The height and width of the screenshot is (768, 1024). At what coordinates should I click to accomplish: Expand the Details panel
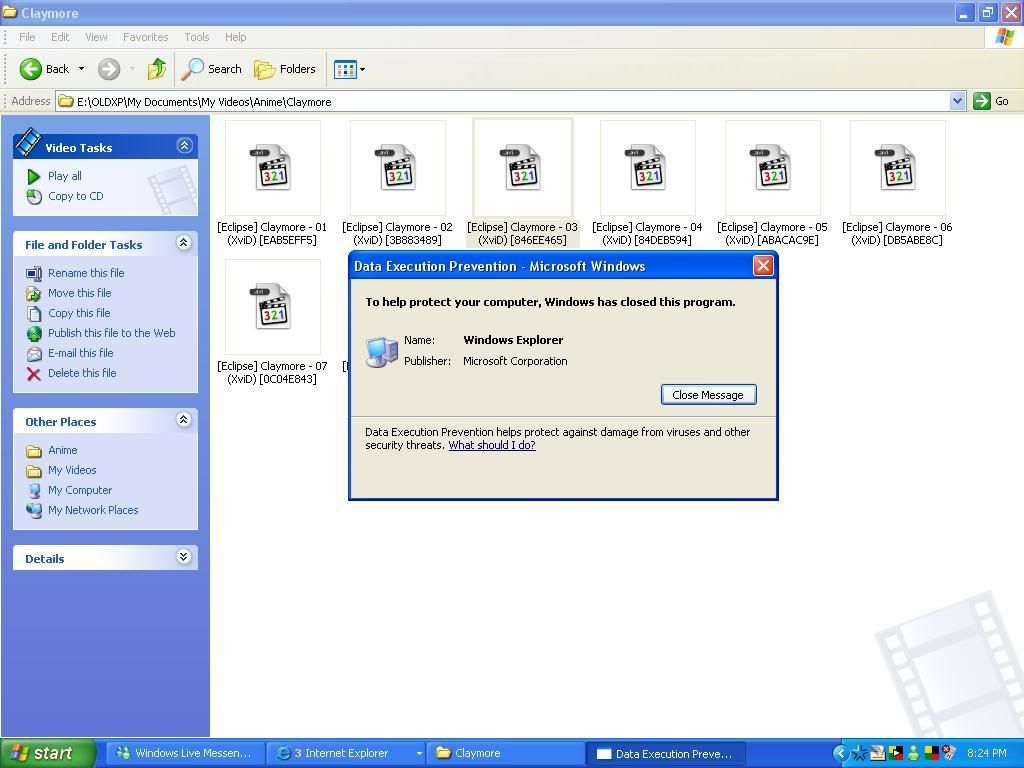pos(184,557)
